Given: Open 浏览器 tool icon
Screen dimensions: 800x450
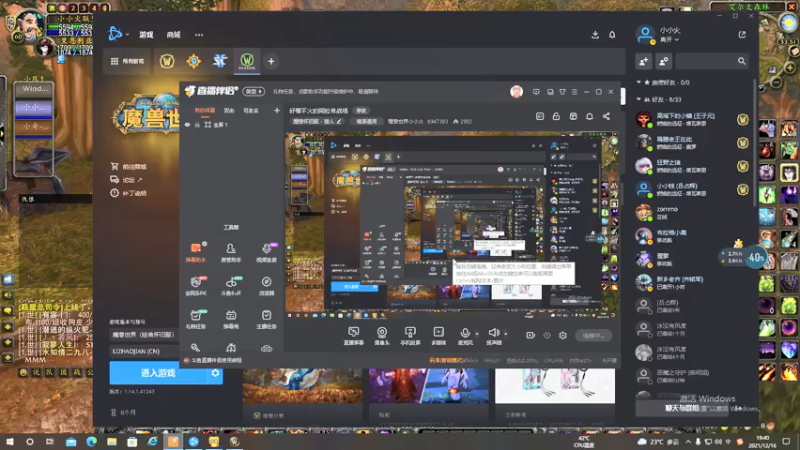Looking at the screenshot, I should 266,286.
